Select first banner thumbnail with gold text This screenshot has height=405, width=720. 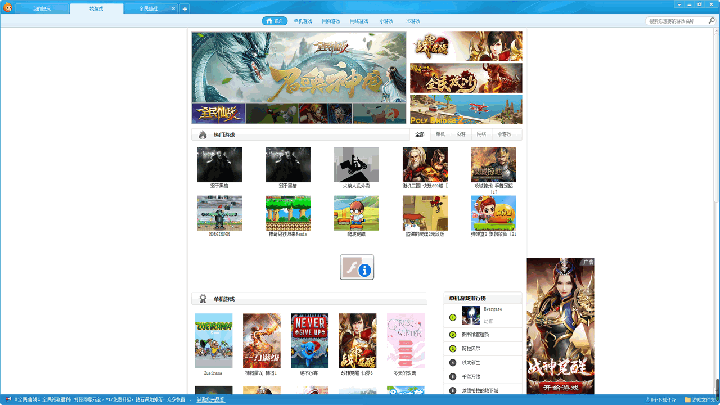point(218,114)
